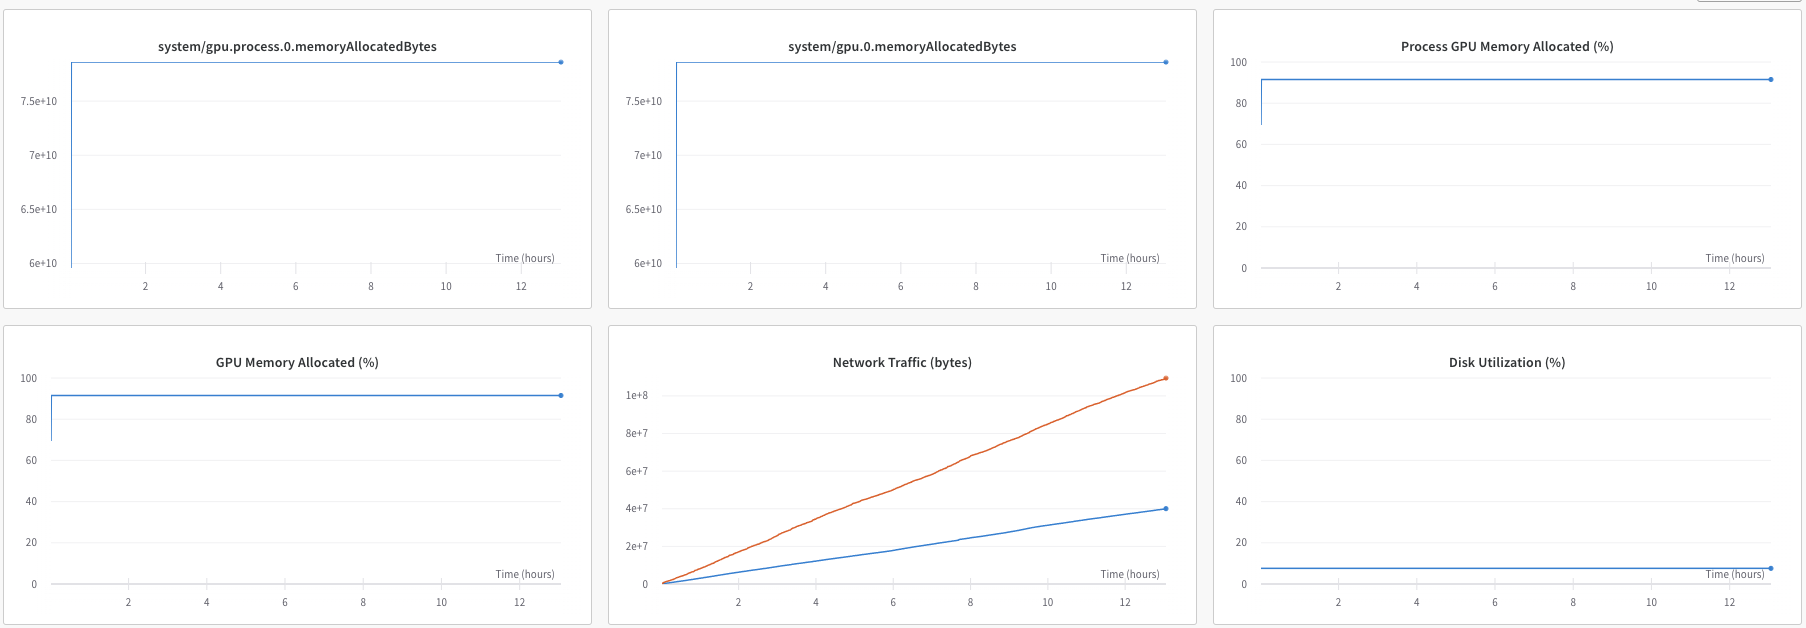Click Time (hours) in gpu.0.memoryAllocatedBytes chart
1806x628 pixels.
pos(1130,258)
